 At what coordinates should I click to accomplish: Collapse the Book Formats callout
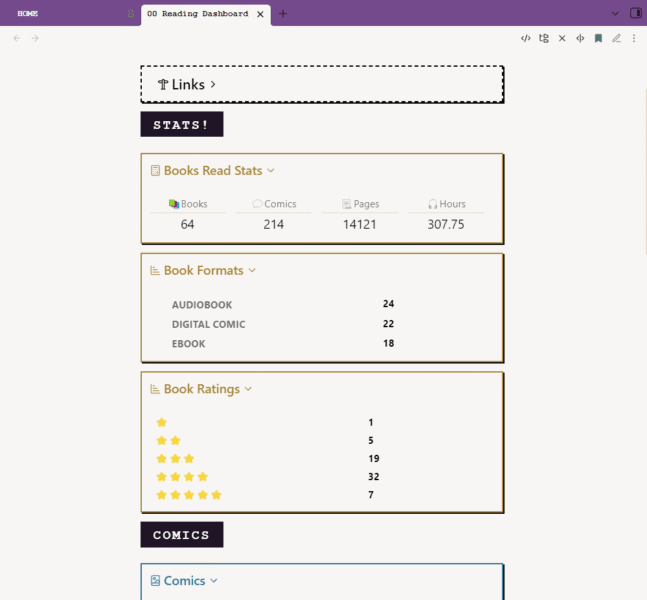pyautogui.click(x=252, y=271)
